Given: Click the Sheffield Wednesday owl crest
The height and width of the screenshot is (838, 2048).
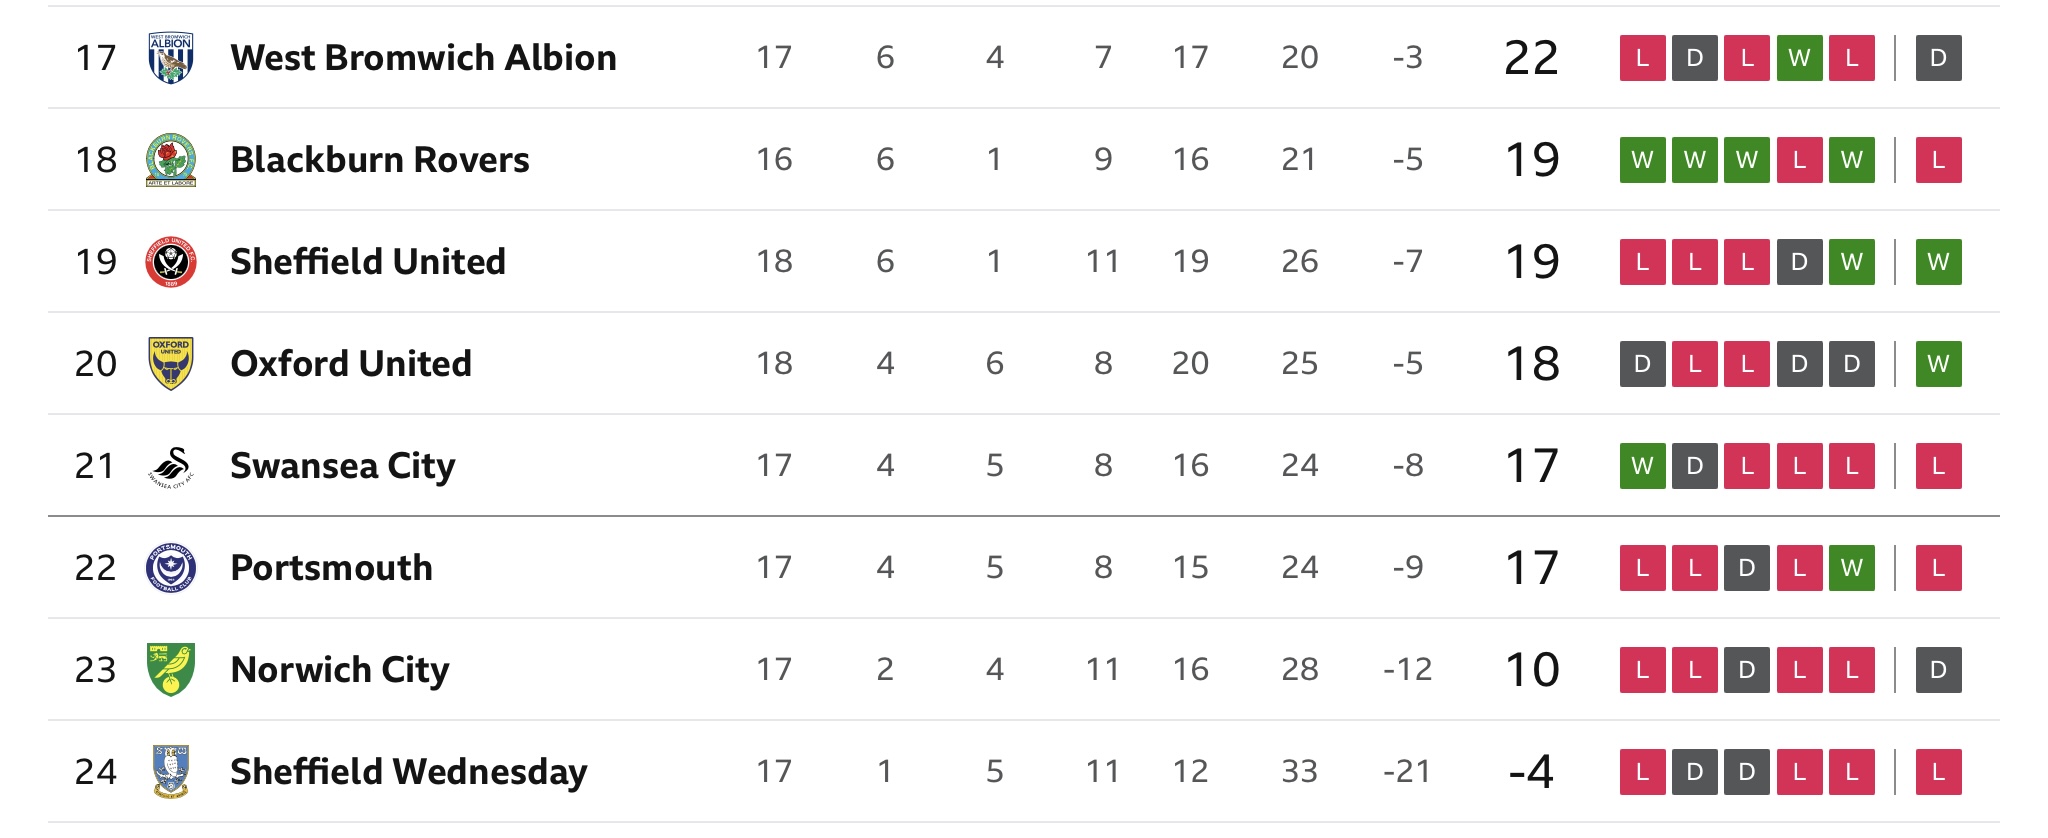Looking at the screenshot, I should click(171, 772).
